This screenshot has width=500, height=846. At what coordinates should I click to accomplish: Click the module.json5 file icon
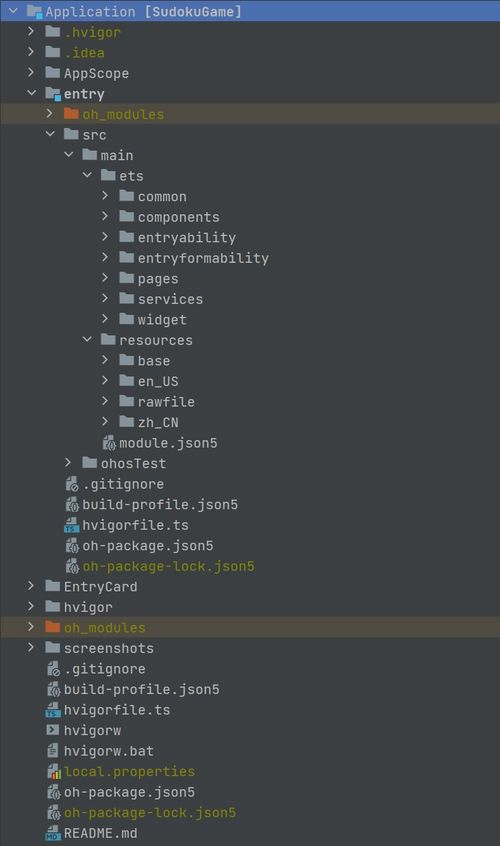(109, 443)
